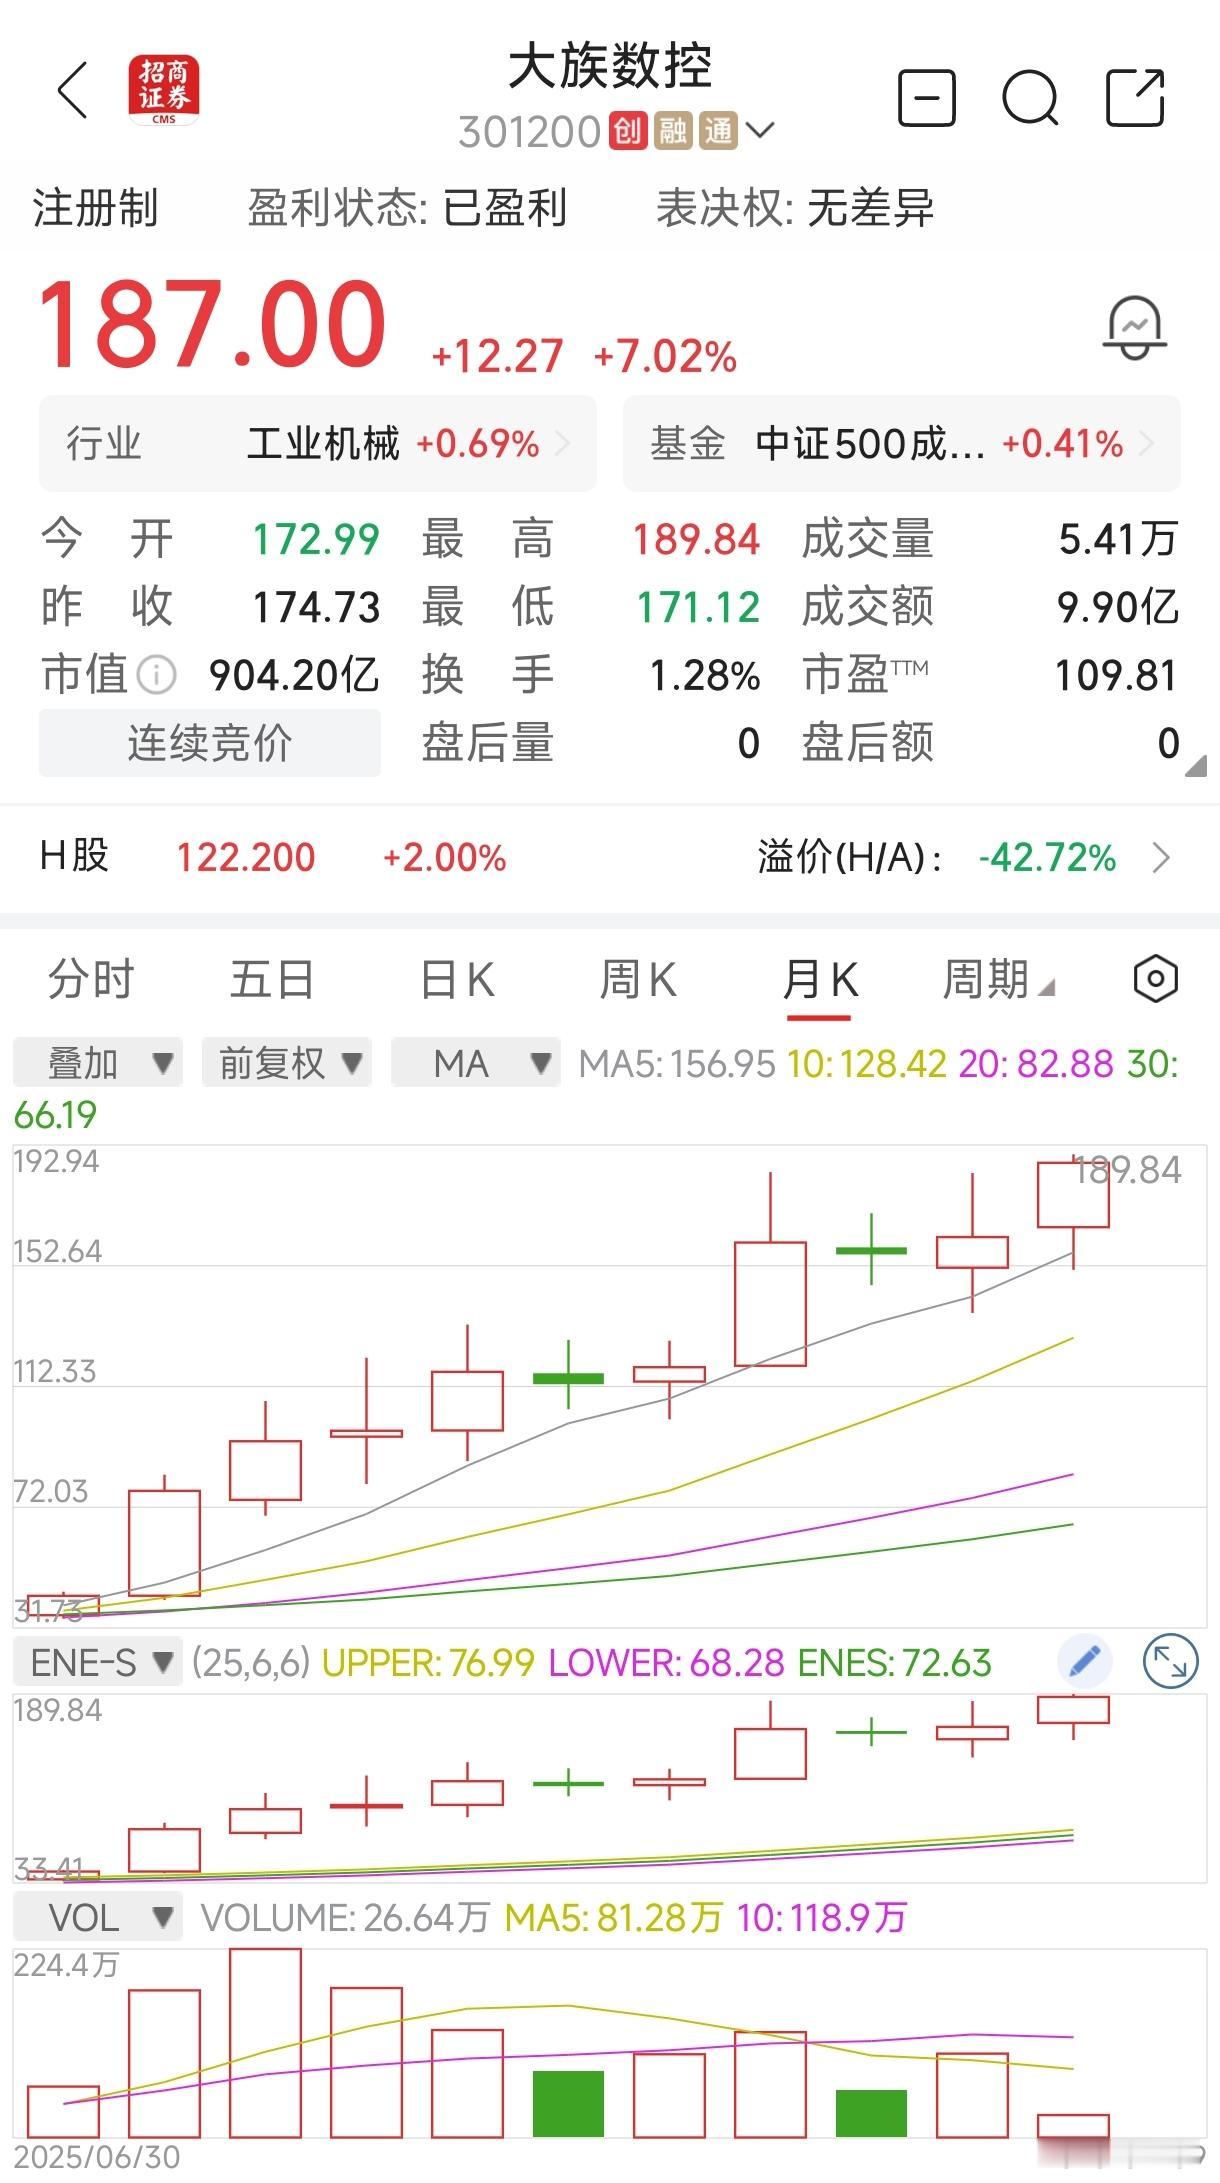The image size is (1220, 2183).
Task: Tap the 市值 info circle icon
Action: pyautogui.click(x=156, y=675)
